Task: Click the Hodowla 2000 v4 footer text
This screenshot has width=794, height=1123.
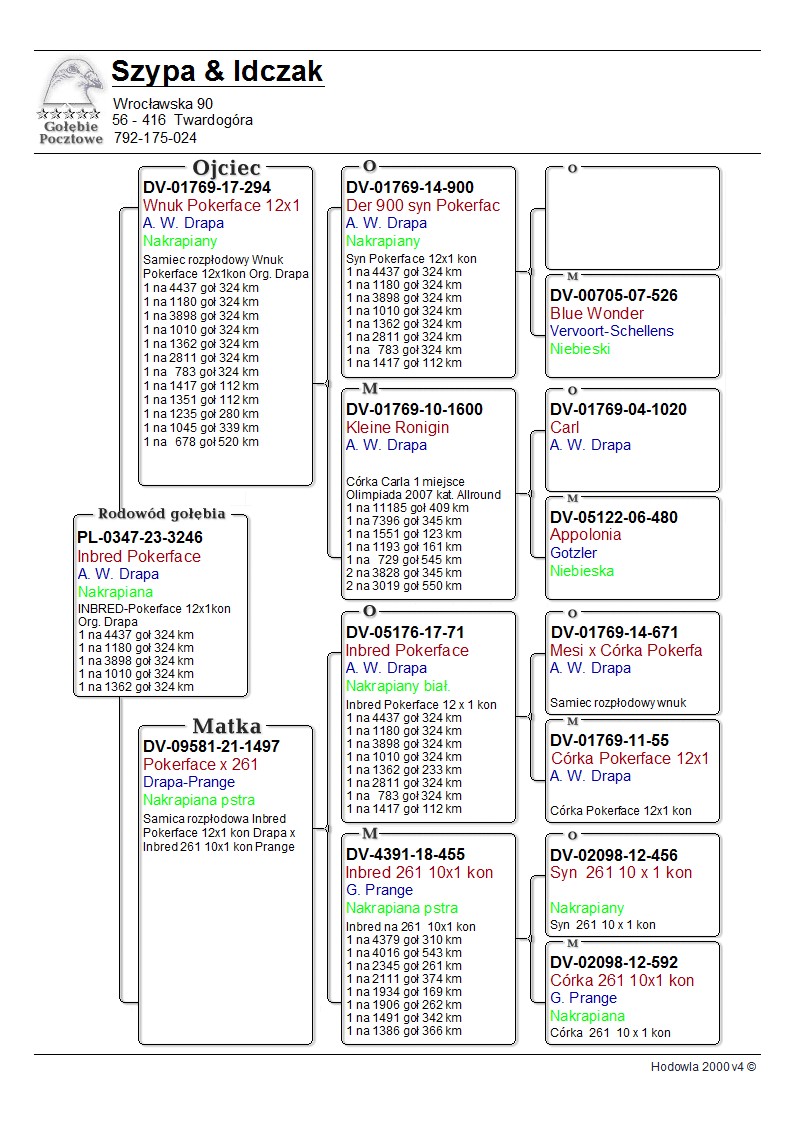Action: pyautogui.click(x=703, y=1067)
